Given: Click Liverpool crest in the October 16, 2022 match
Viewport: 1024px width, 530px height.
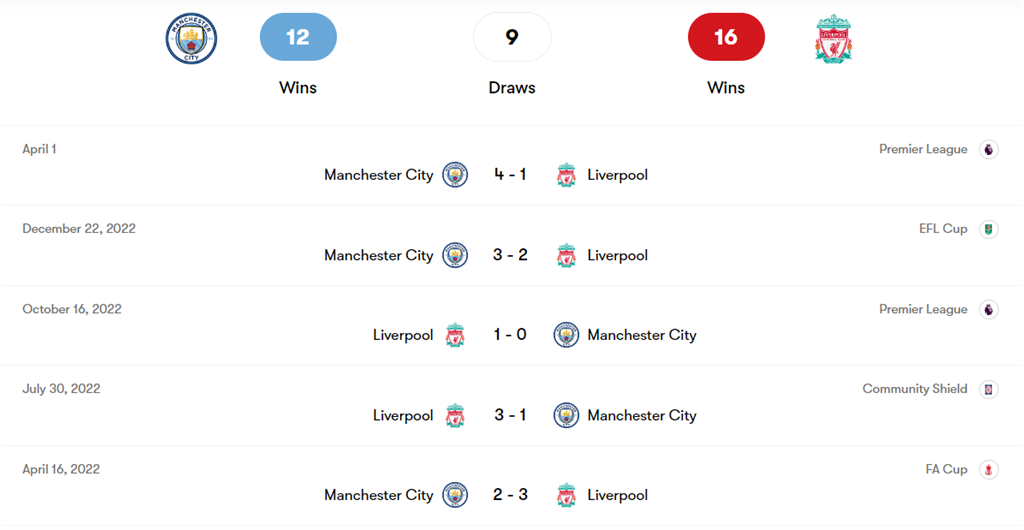Looking at the screenshot, I should coord(455,335).
